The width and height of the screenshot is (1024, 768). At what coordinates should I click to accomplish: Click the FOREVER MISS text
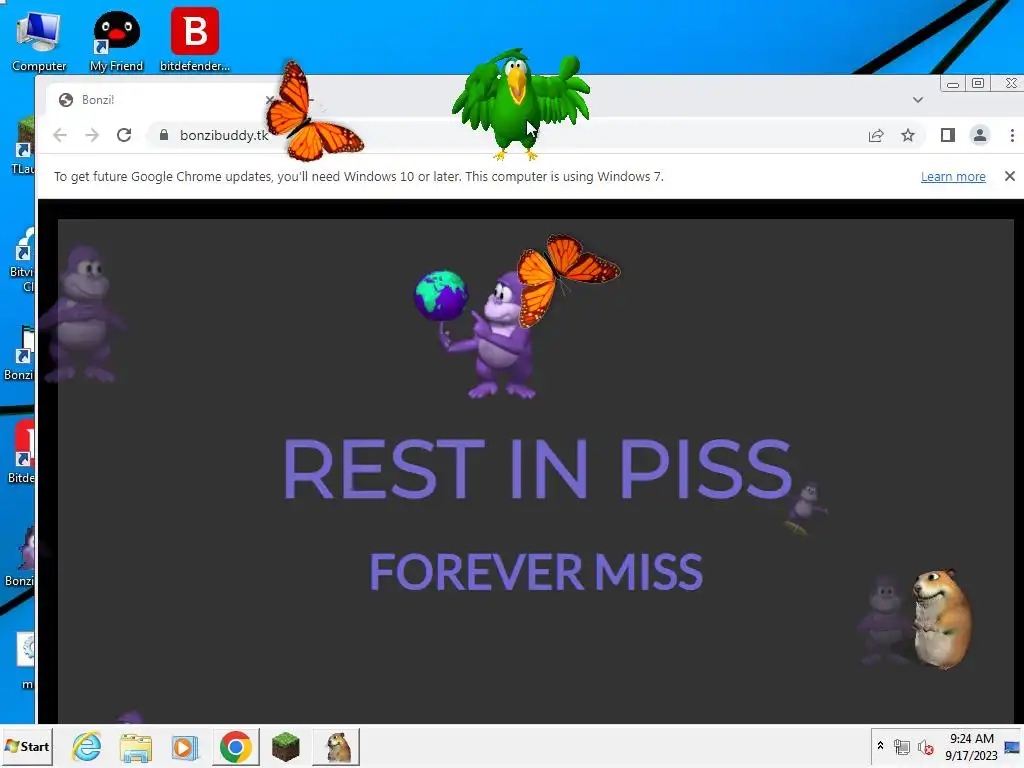[x=536, y=571]
